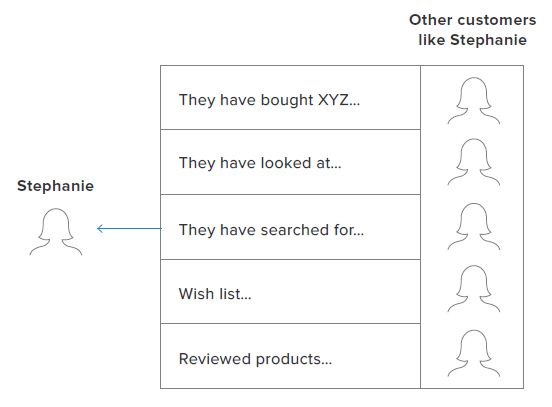Choose the "They have searched for..." row
552x407 pixels.
pos(290,227)
